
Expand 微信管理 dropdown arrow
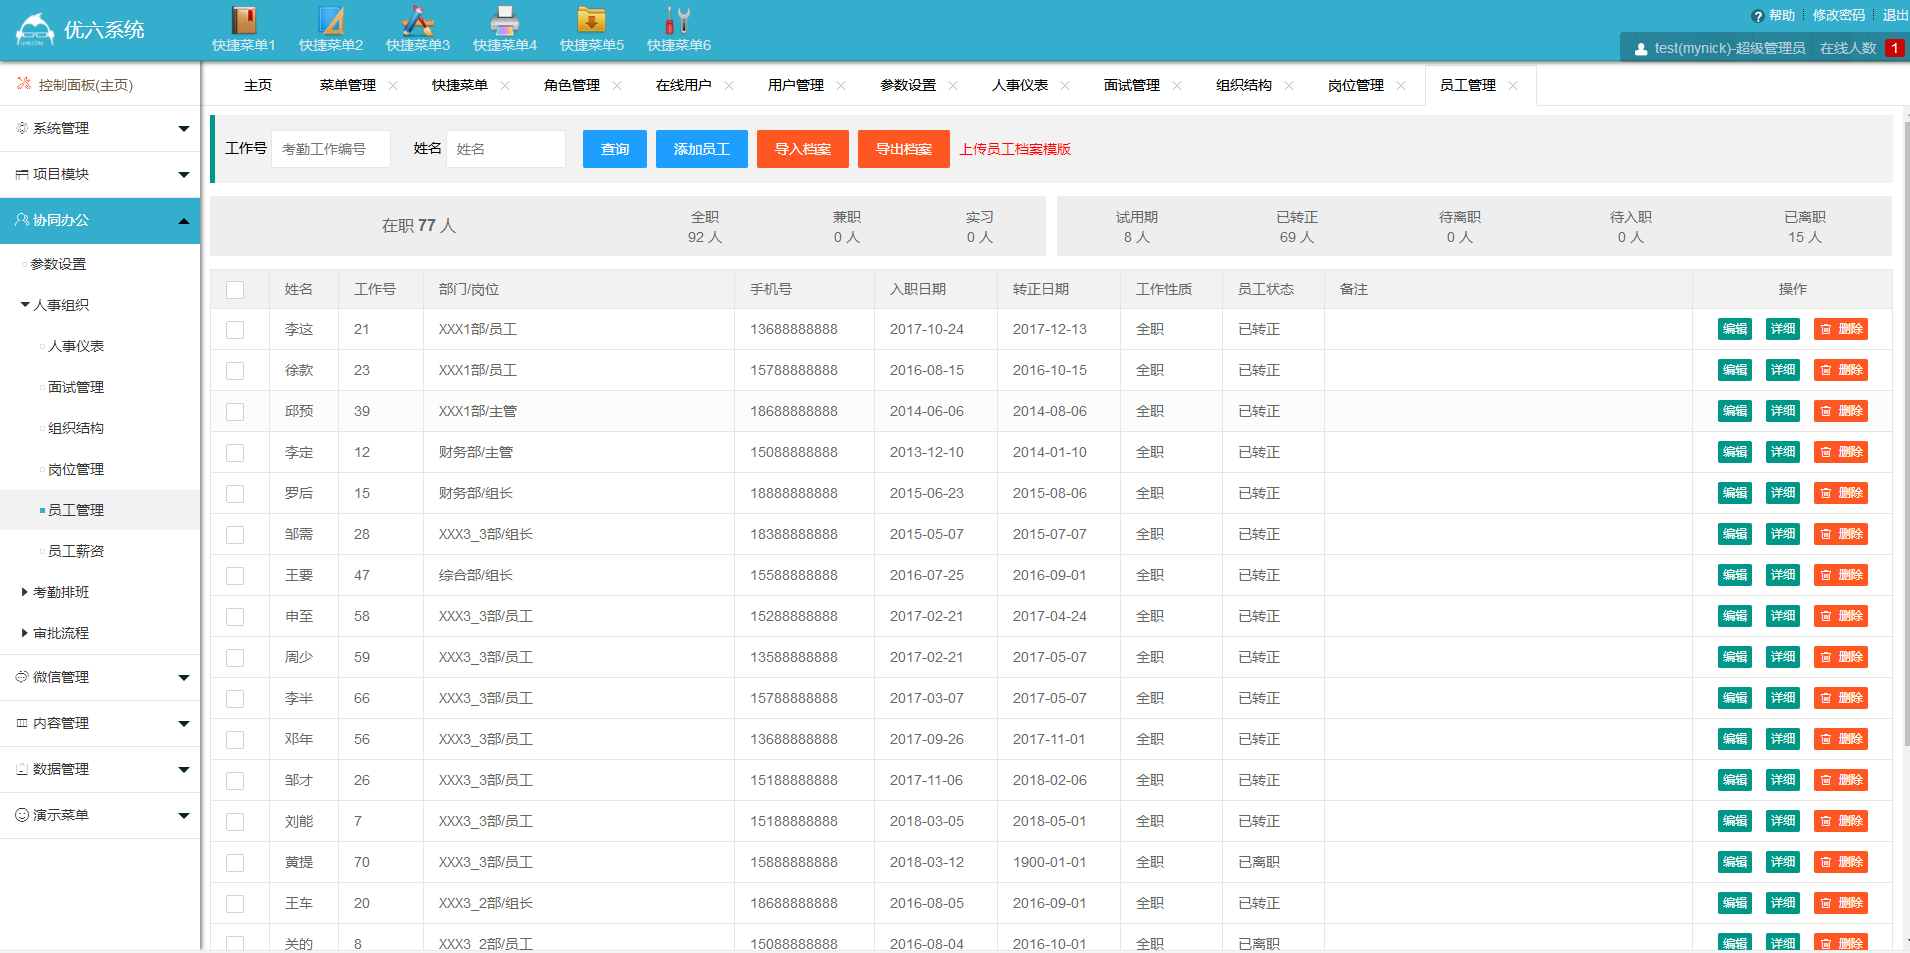pyautogui.click(x=184, y=677)
